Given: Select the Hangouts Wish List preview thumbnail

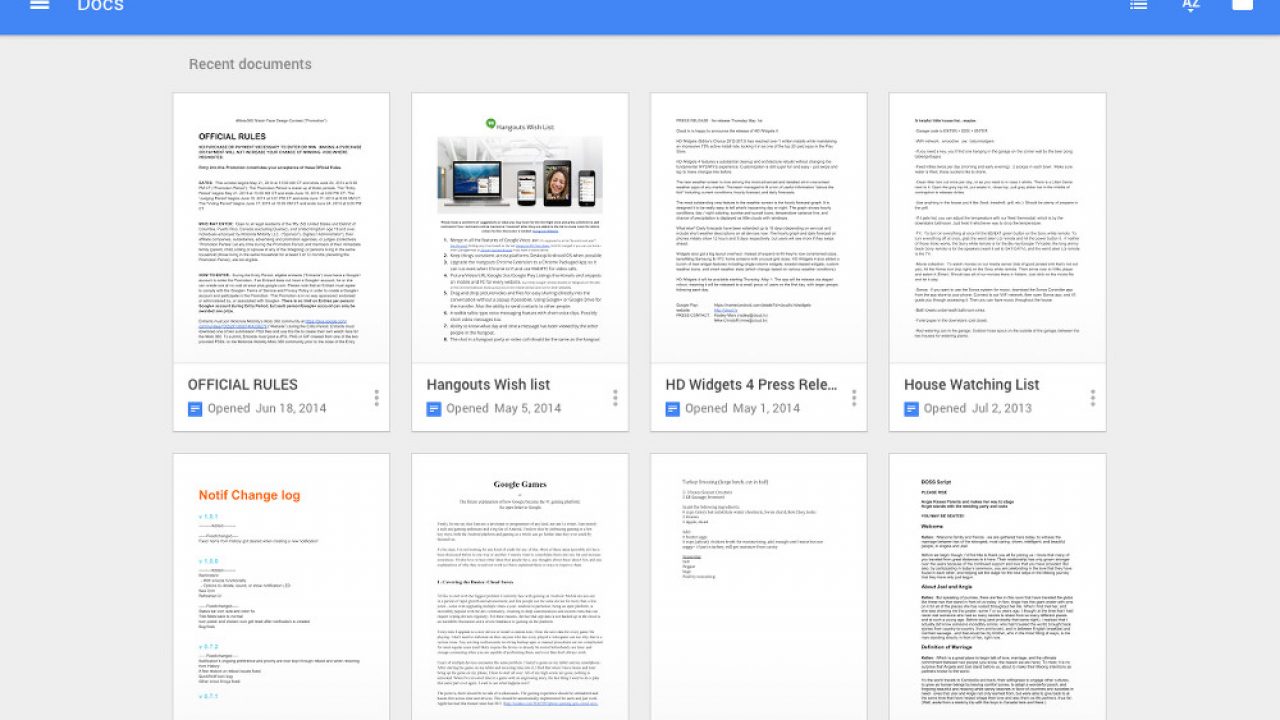Looking at the screenshot, I should [520, 228].
